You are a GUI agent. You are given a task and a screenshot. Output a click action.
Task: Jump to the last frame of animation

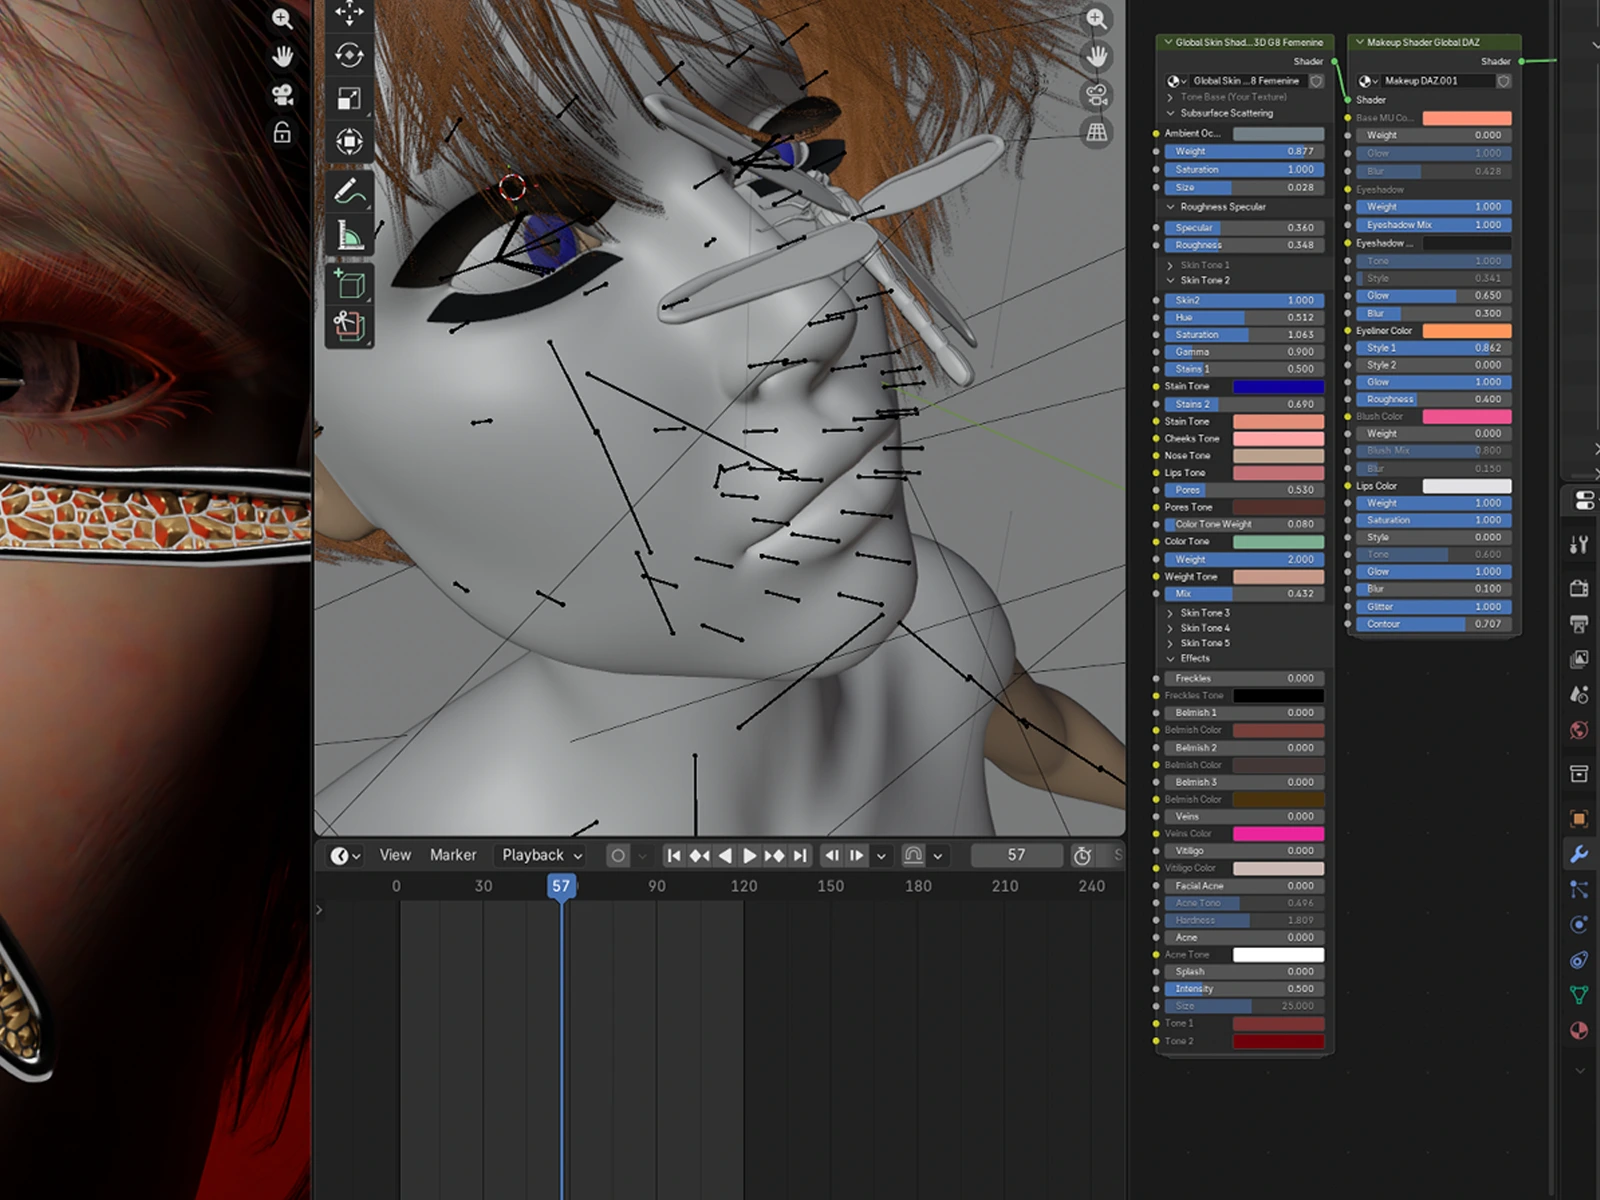pyautogui.click(x=800, y=855)
